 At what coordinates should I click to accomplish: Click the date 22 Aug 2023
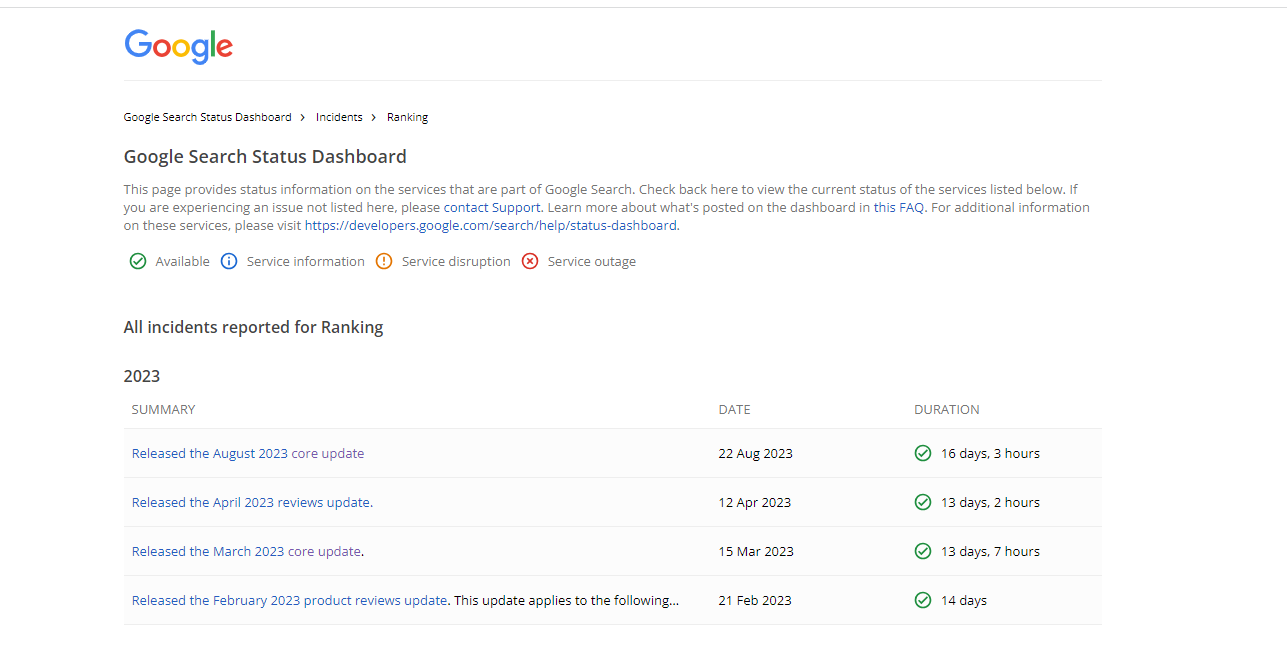tap(755, 453)
